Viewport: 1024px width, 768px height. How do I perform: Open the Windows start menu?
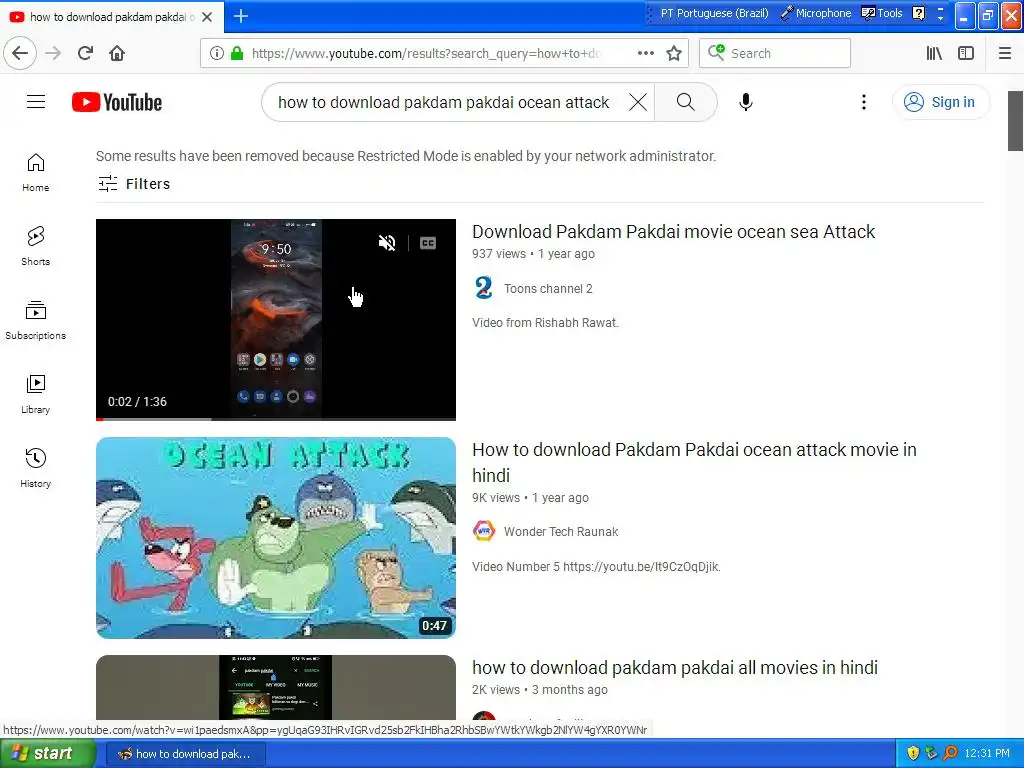click(47, 754)
